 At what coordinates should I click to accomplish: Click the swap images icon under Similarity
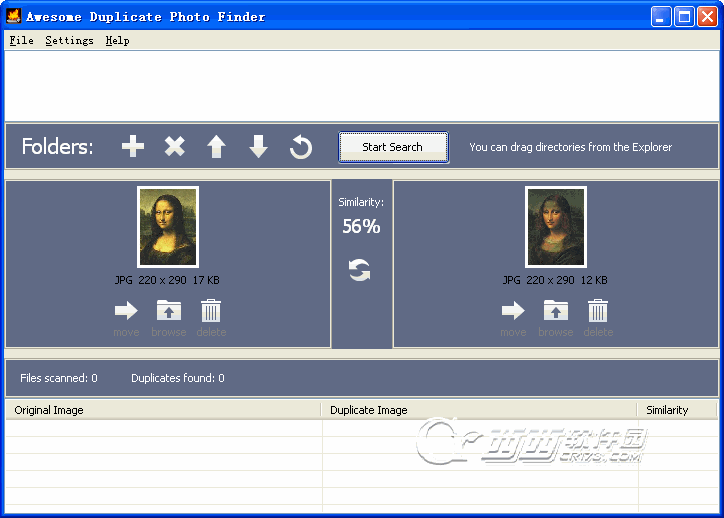360,270
